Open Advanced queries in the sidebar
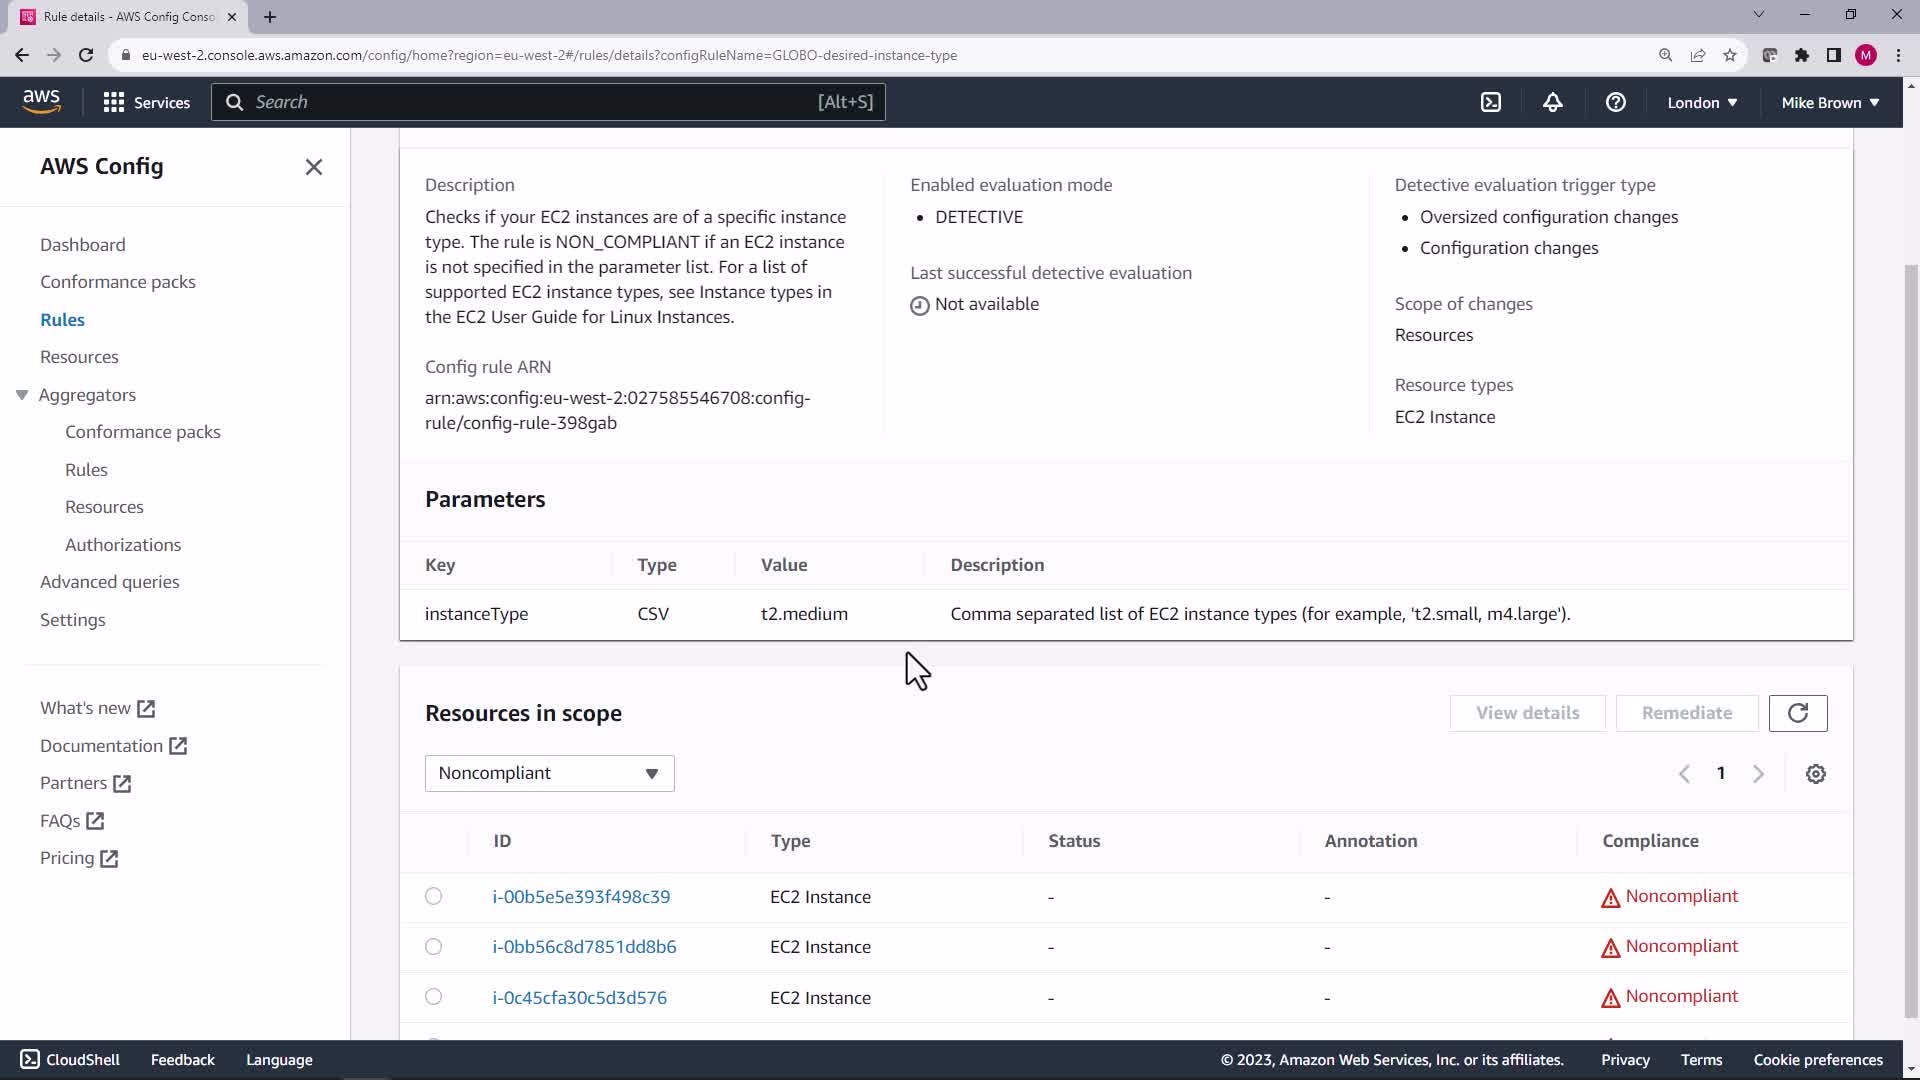 point(110,582)
